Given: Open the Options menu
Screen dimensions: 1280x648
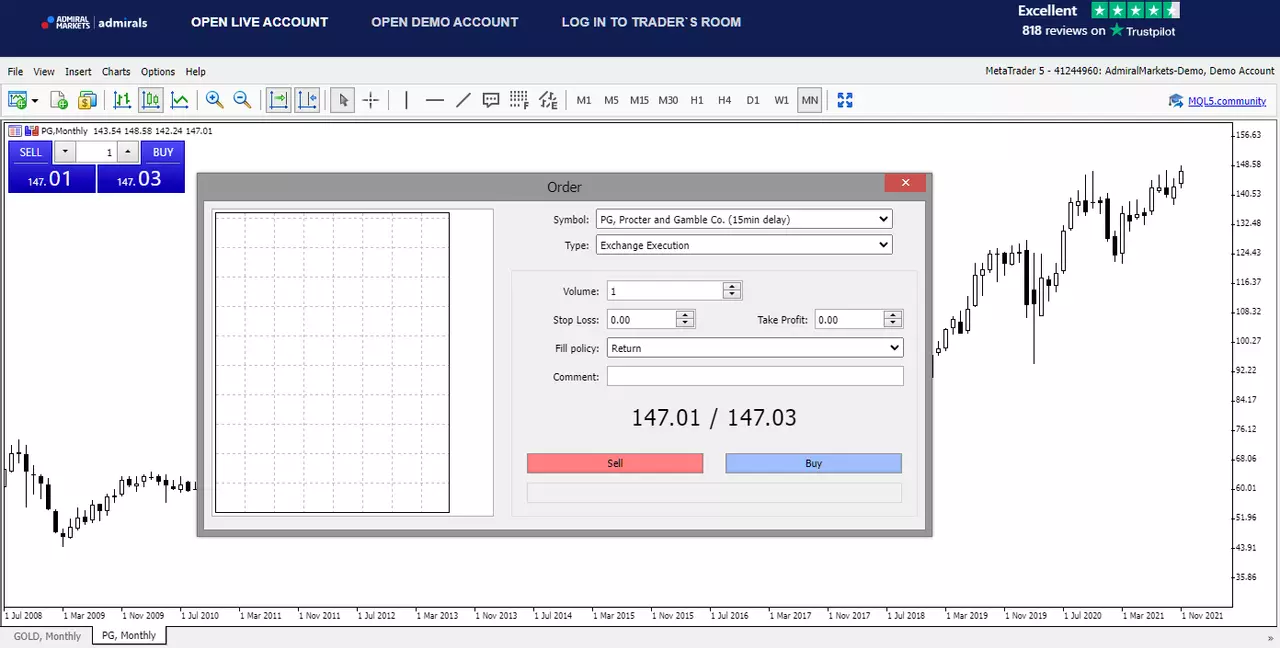Looking at the screenshot, I should [158, 72].
